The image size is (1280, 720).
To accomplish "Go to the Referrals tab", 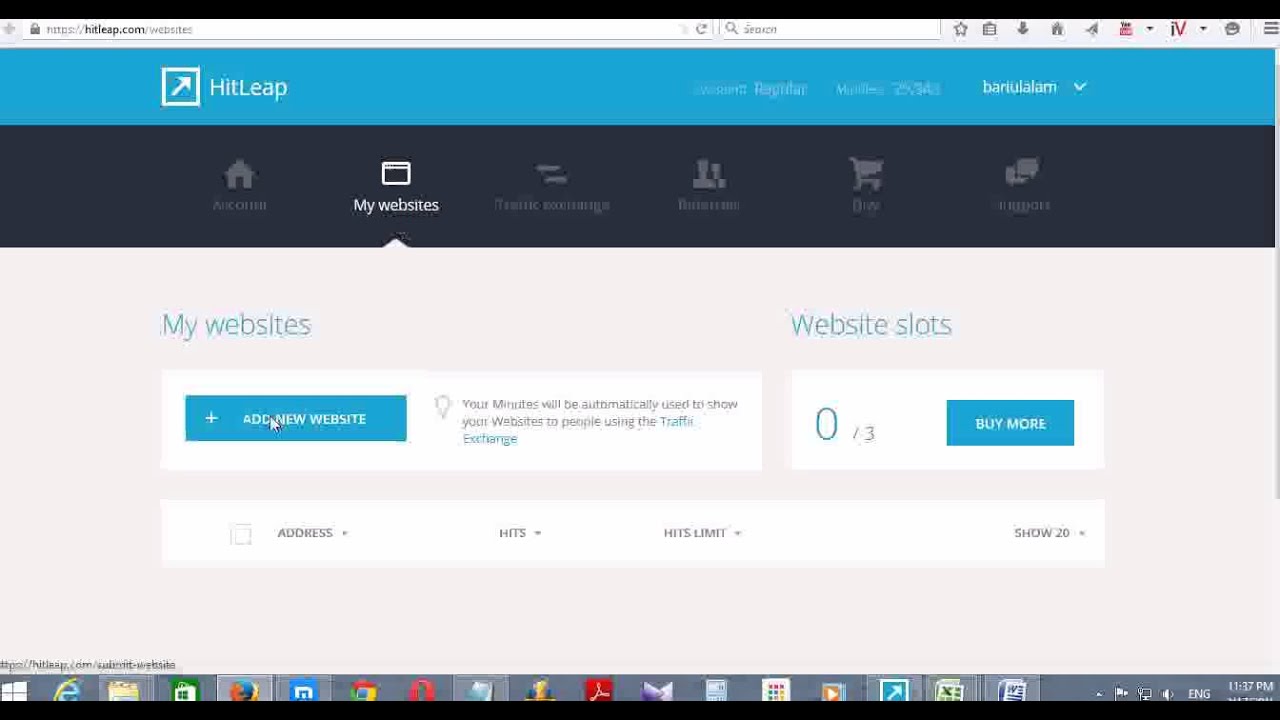I will 709,187.
